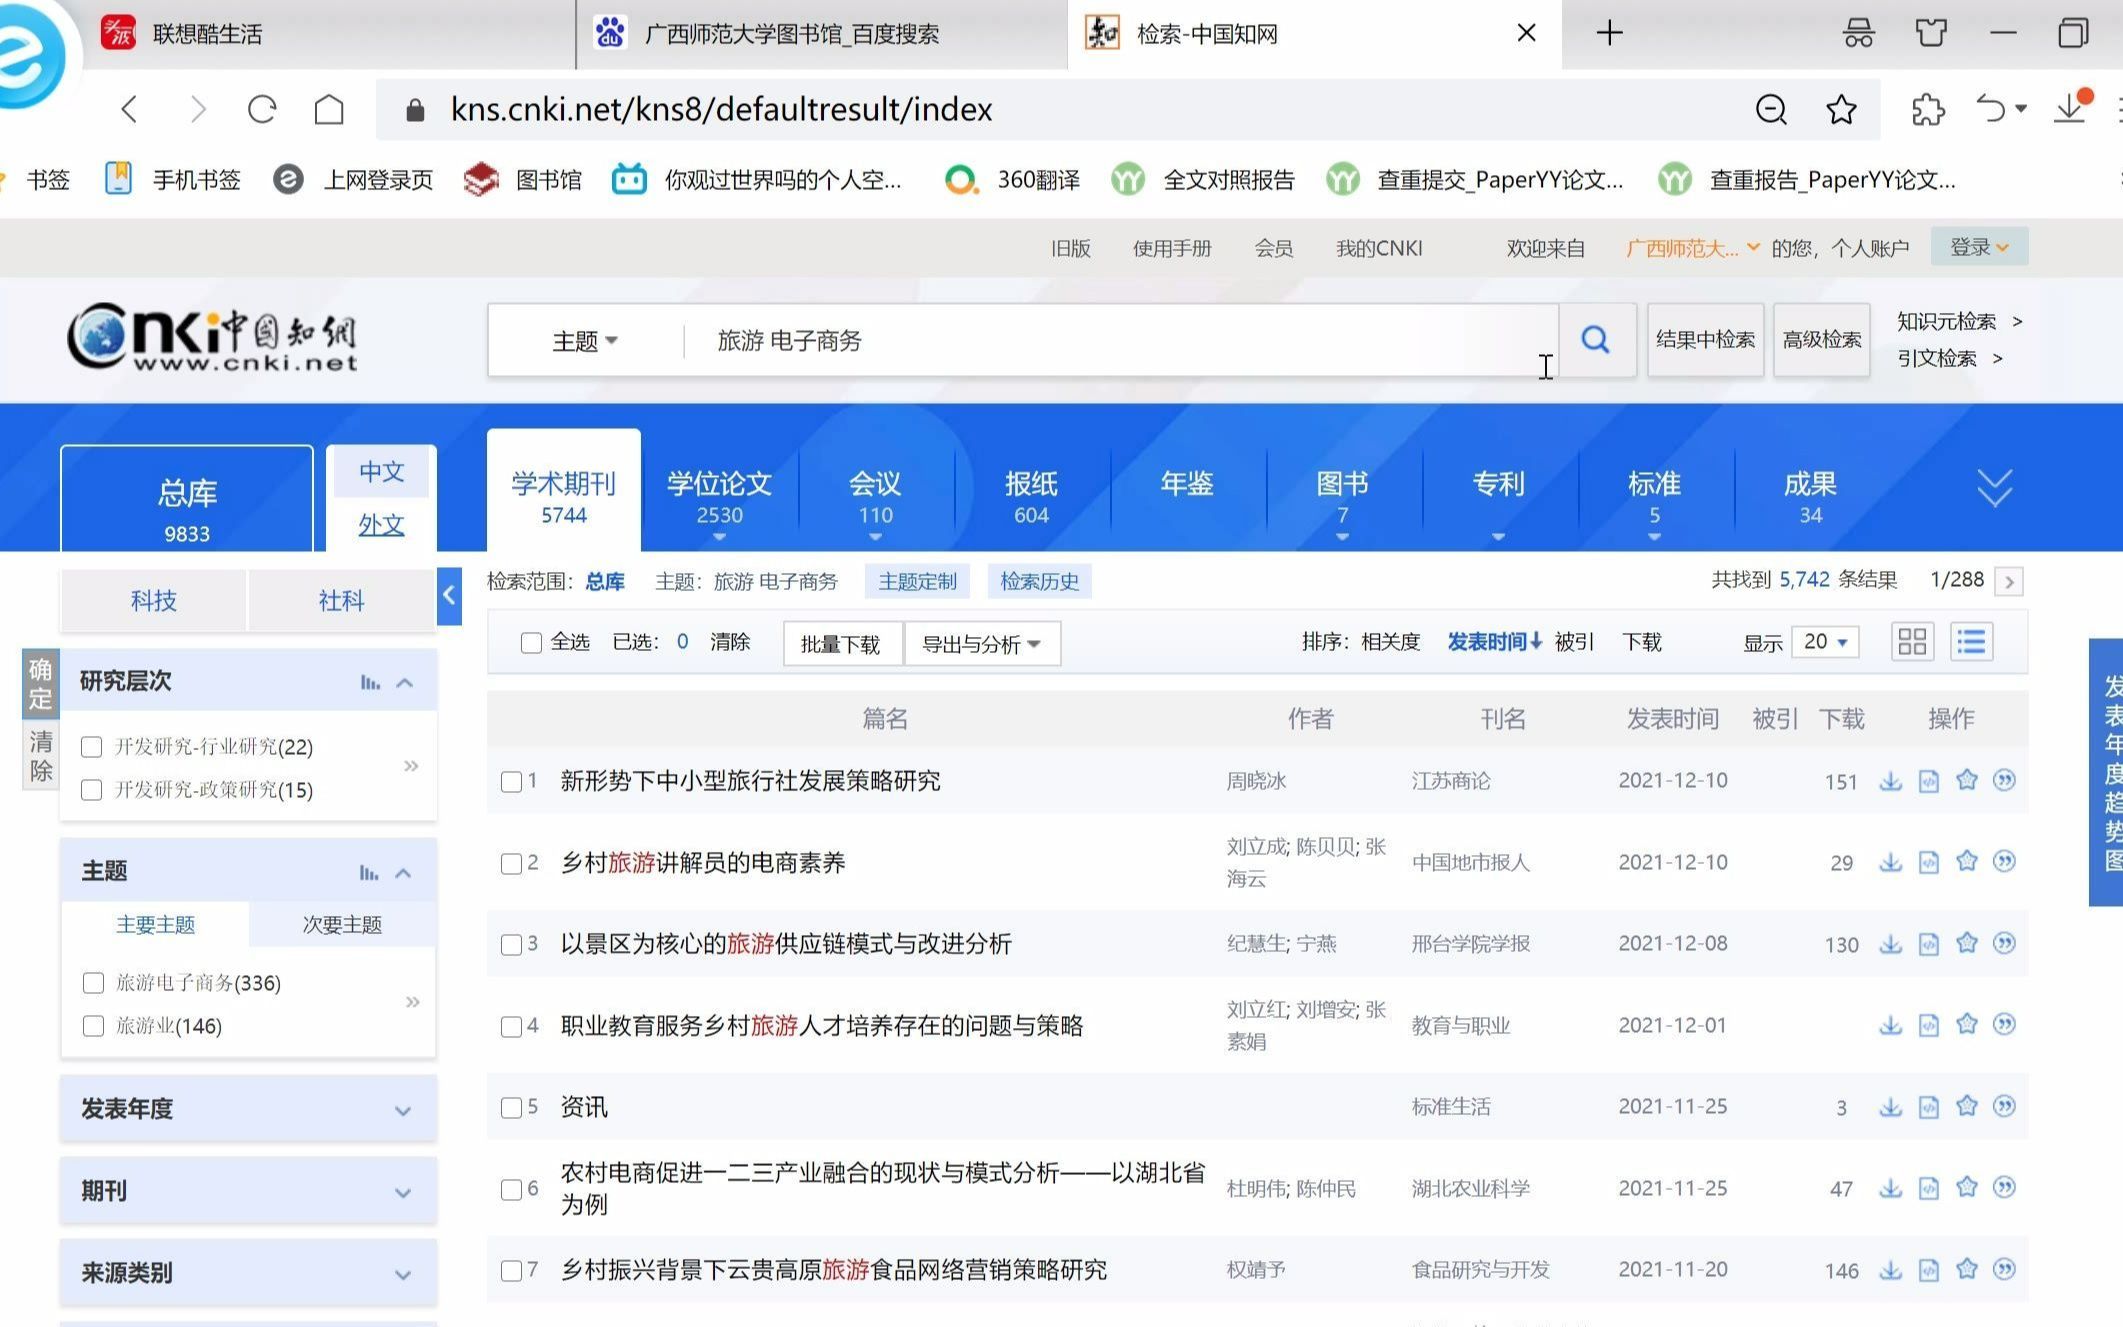Viewport: 2123px width, 1327px height.
Task: Cite the 食品研究与开发 article via quote icon
Action: [2004, 1269]
